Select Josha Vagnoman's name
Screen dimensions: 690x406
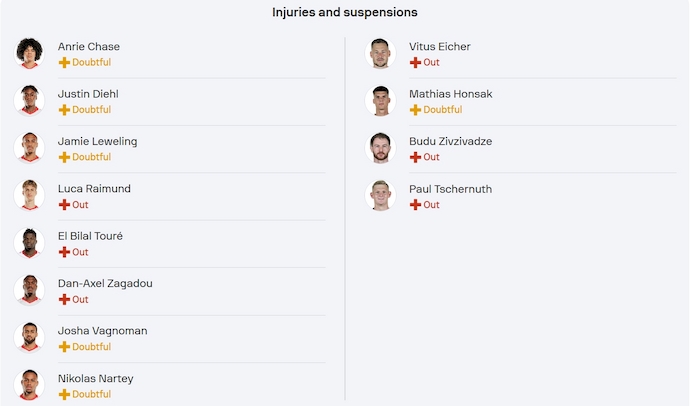coord(100,331)
